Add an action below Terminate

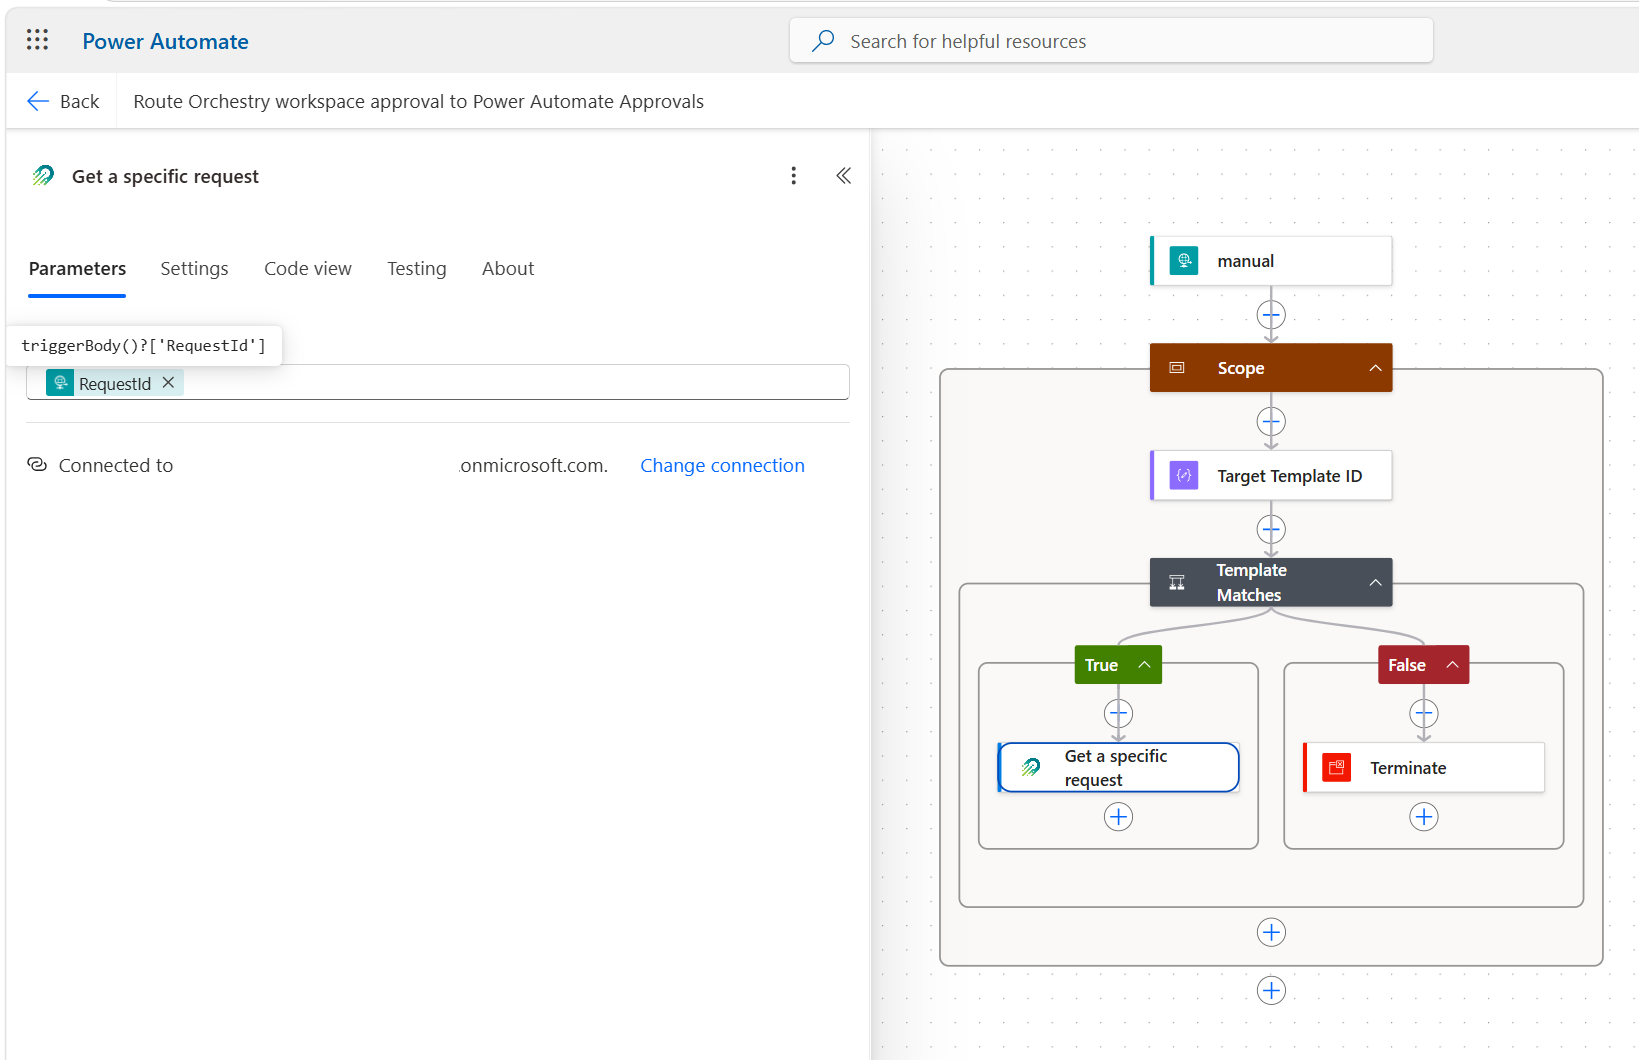pyautogui.click(x=1424, y=817)
